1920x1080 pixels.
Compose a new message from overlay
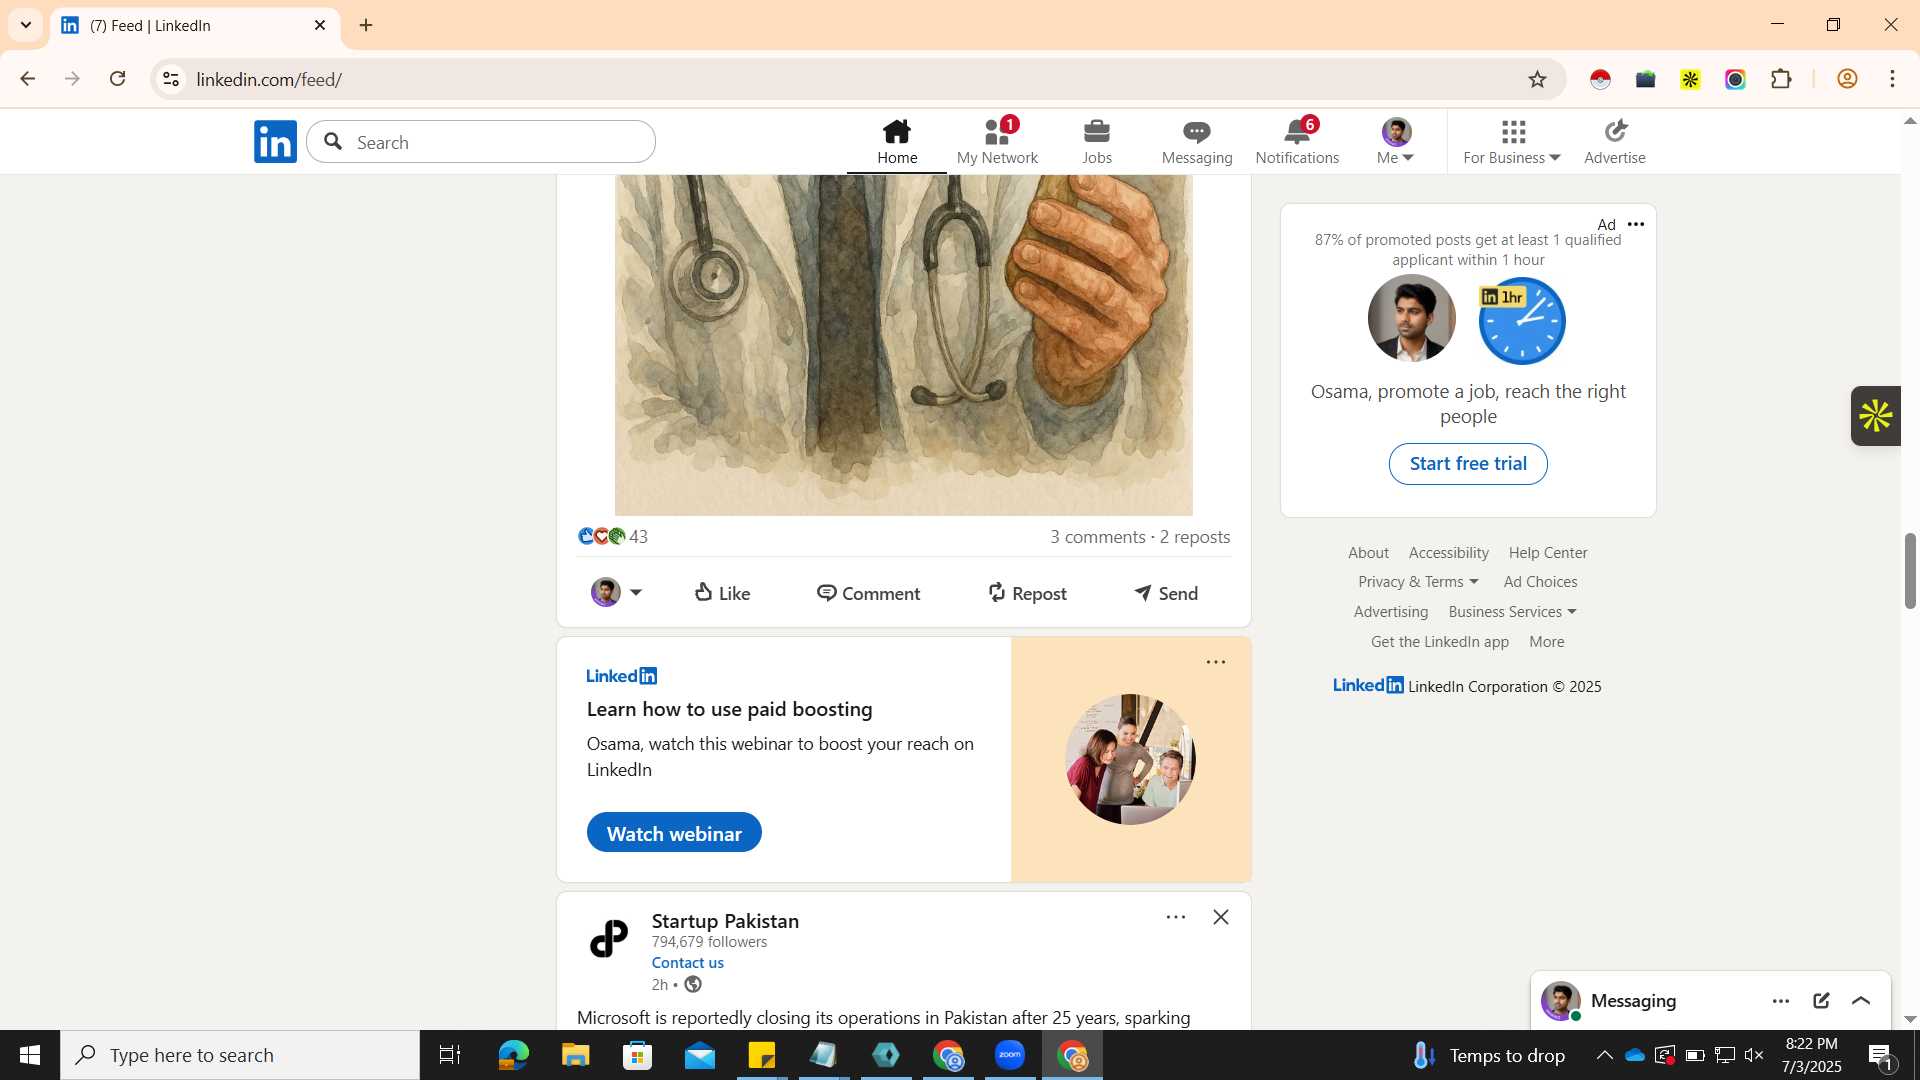click(1821, 1001)
